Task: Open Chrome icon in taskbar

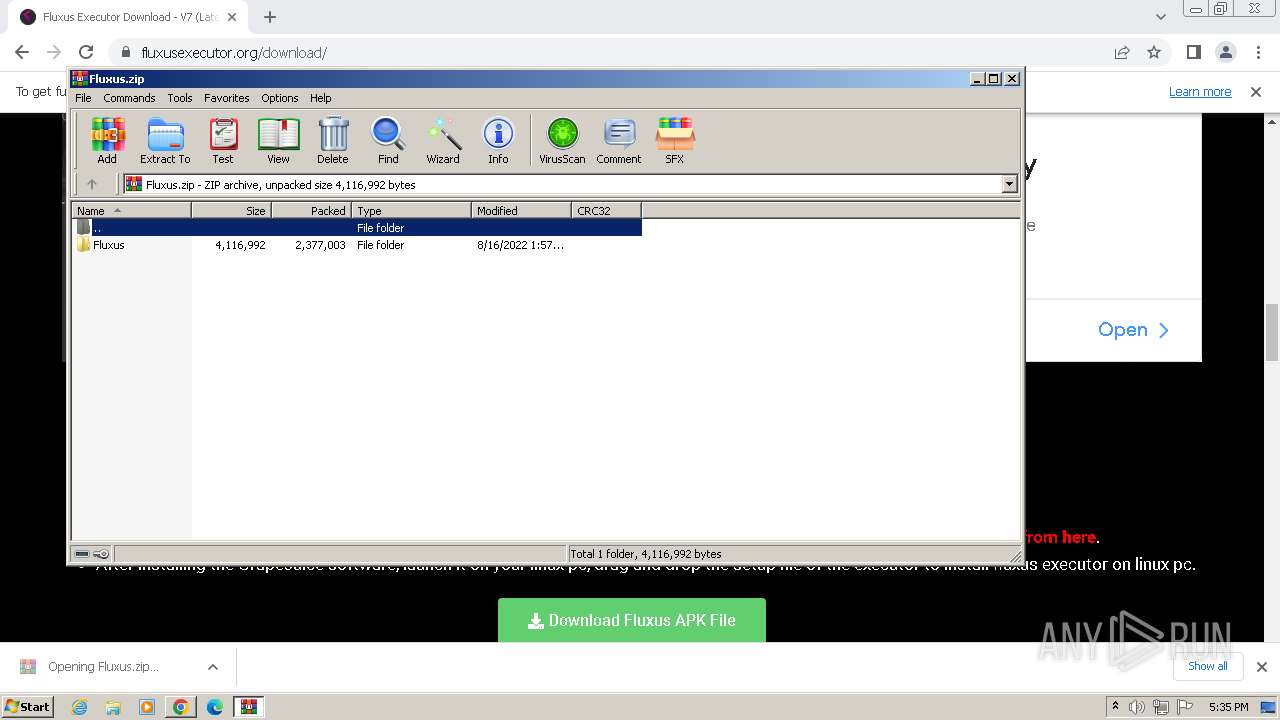Action: [x=180, y=707]
